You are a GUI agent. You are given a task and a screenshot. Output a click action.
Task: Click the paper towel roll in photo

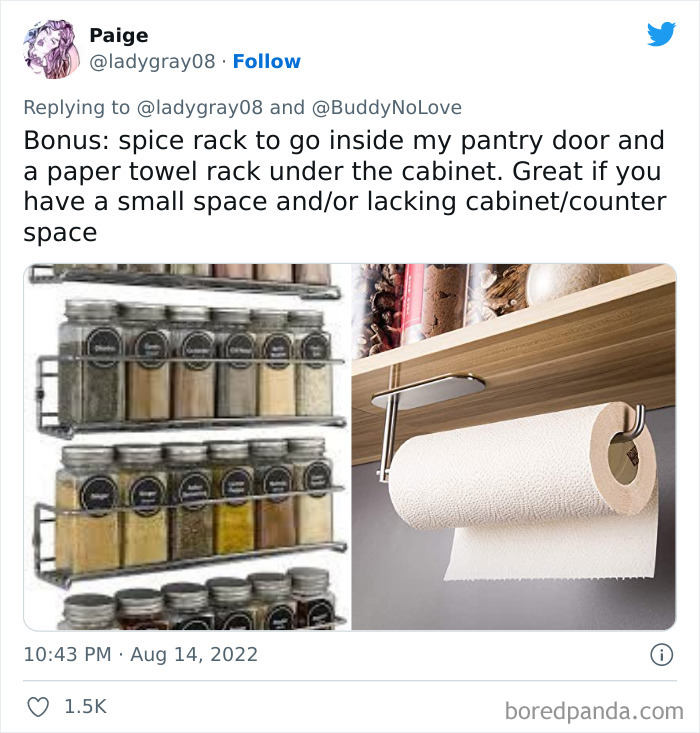[524, 491]
